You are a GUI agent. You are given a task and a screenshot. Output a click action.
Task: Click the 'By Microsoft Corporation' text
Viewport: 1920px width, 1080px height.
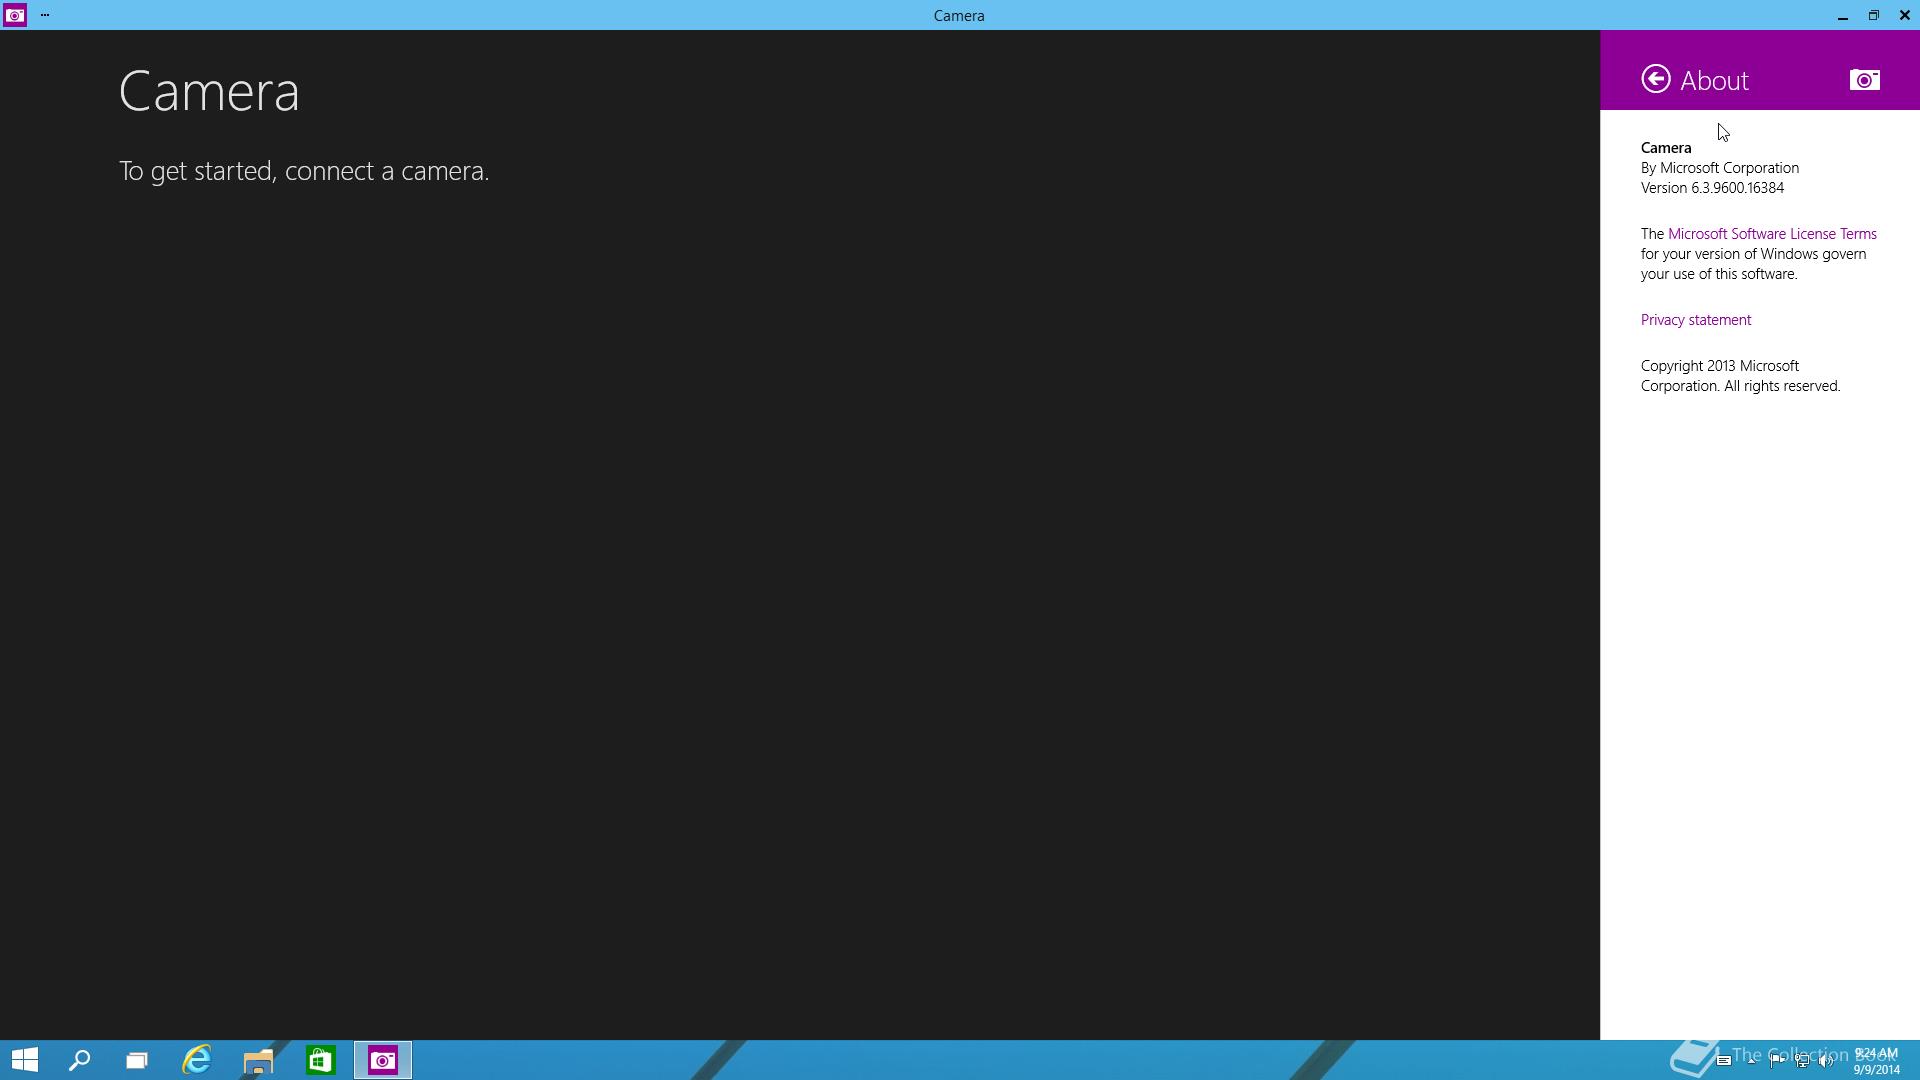pyautogui.click(x=1720, y=168)
